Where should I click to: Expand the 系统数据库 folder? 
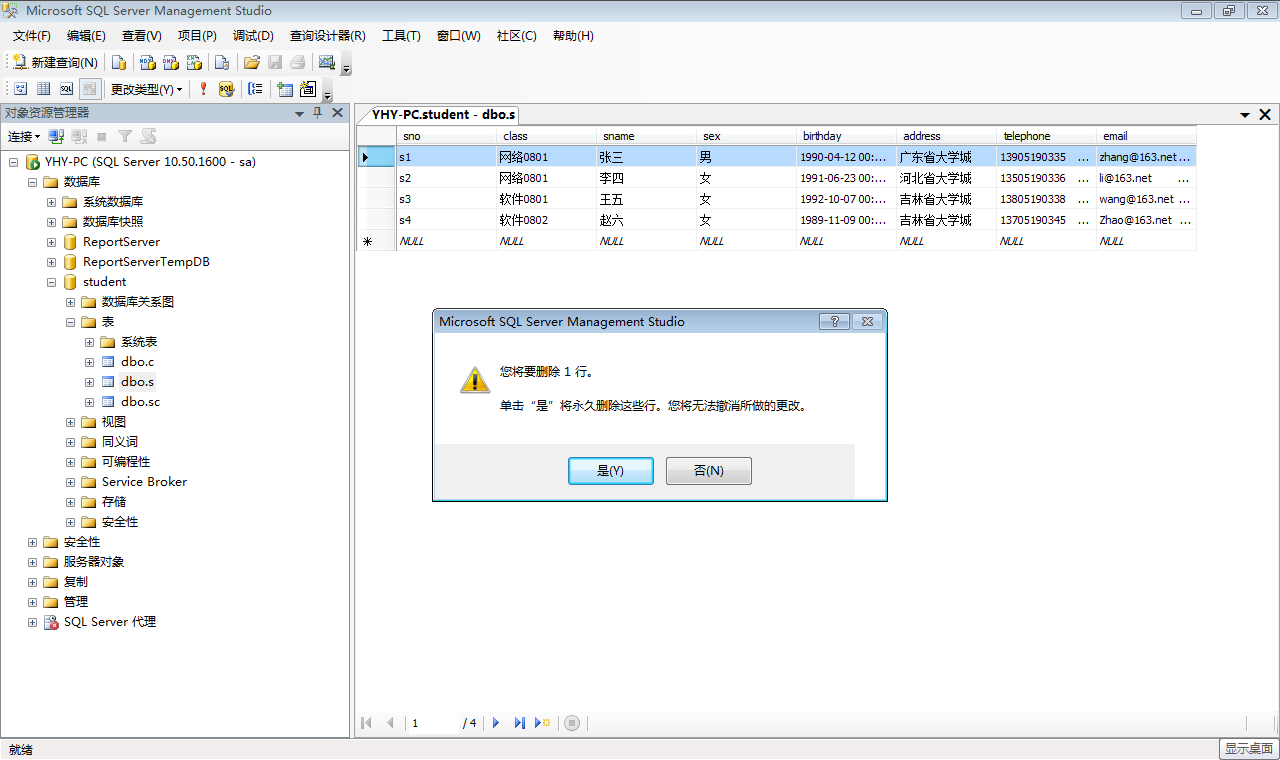(x=52, y=202)
